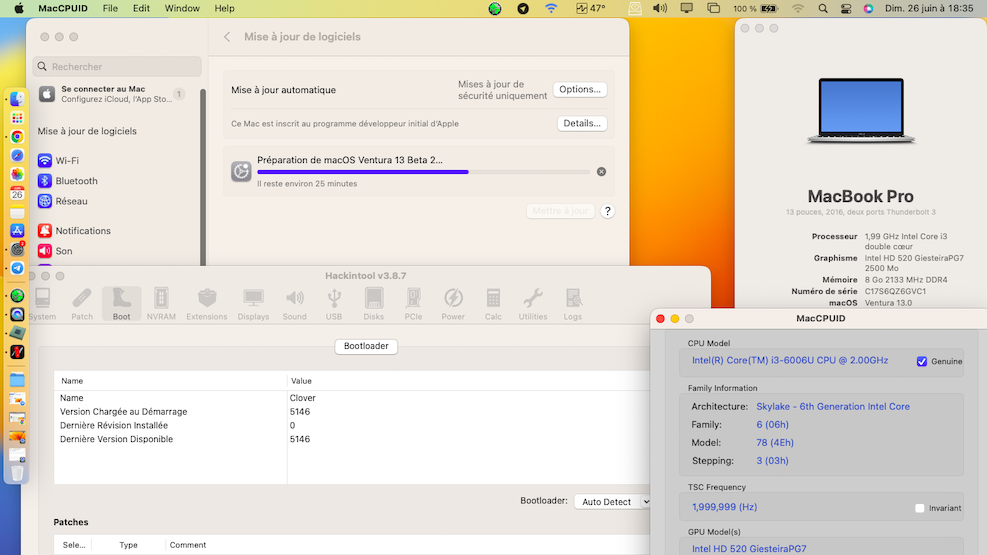Open the Window menu

[x=182, y=8]
